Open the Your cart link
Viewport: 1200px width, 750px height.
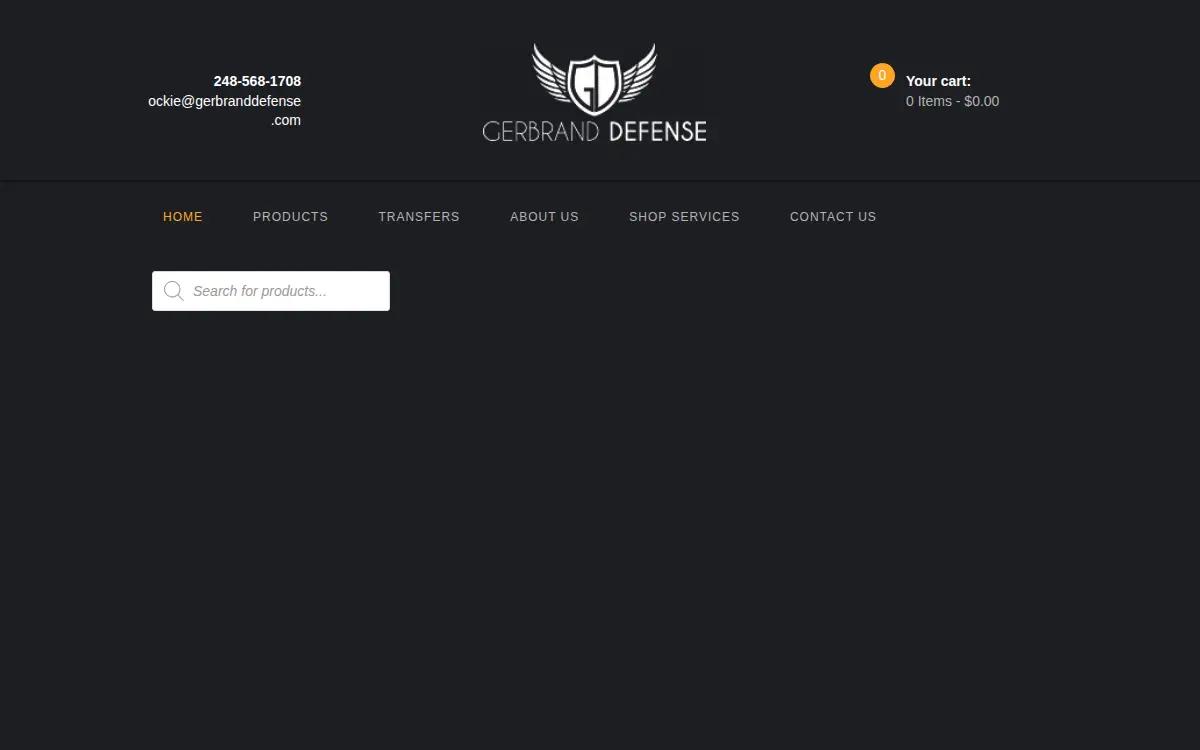click(x=938, y=81)
